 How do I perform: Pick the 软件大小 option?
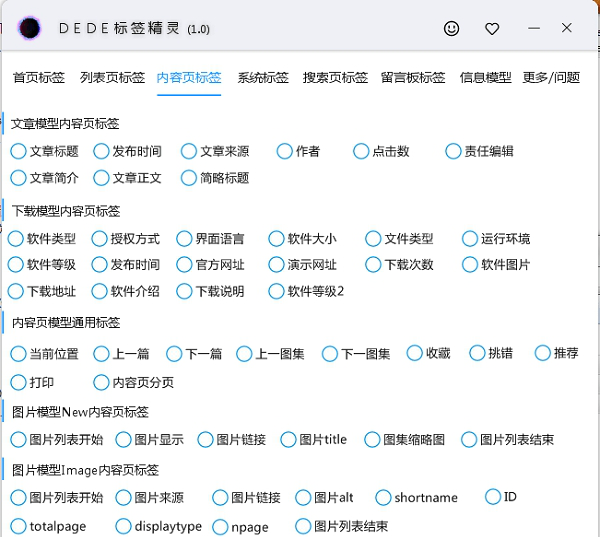pyautogui.click(x=276, y=239)
